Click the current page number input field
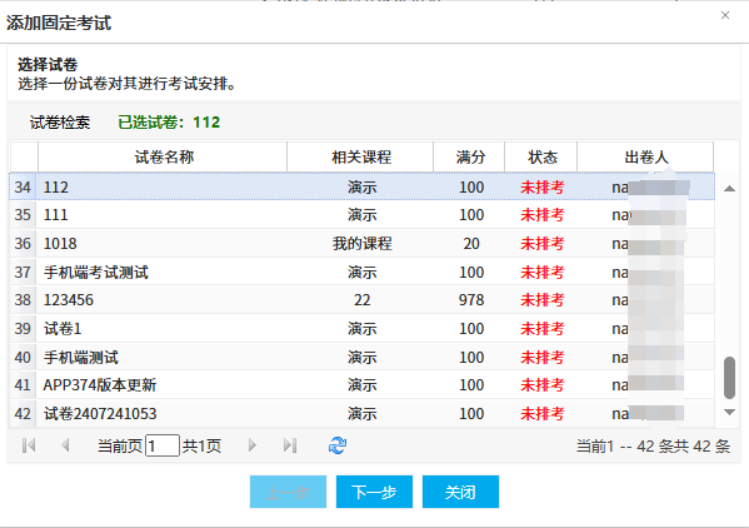 coord(162,446)
